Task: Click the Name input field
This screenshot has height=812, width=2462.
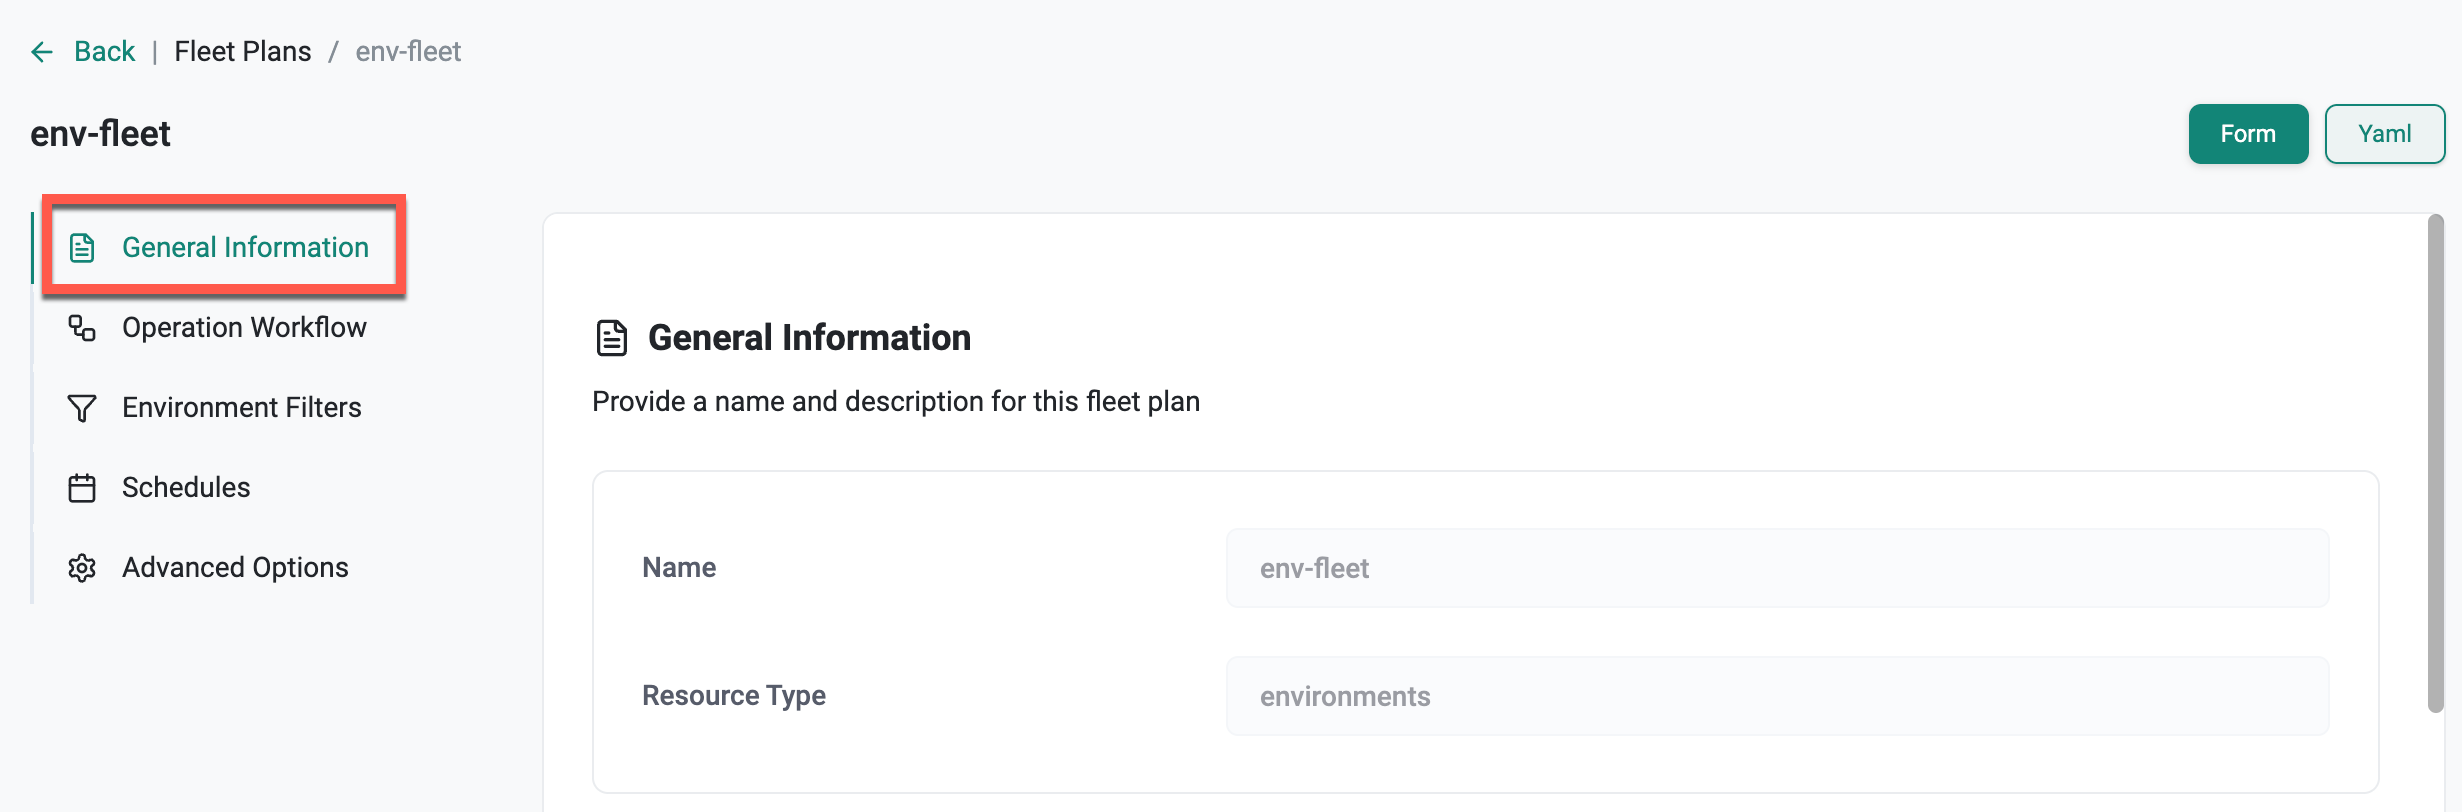Action: point(1777,568)
